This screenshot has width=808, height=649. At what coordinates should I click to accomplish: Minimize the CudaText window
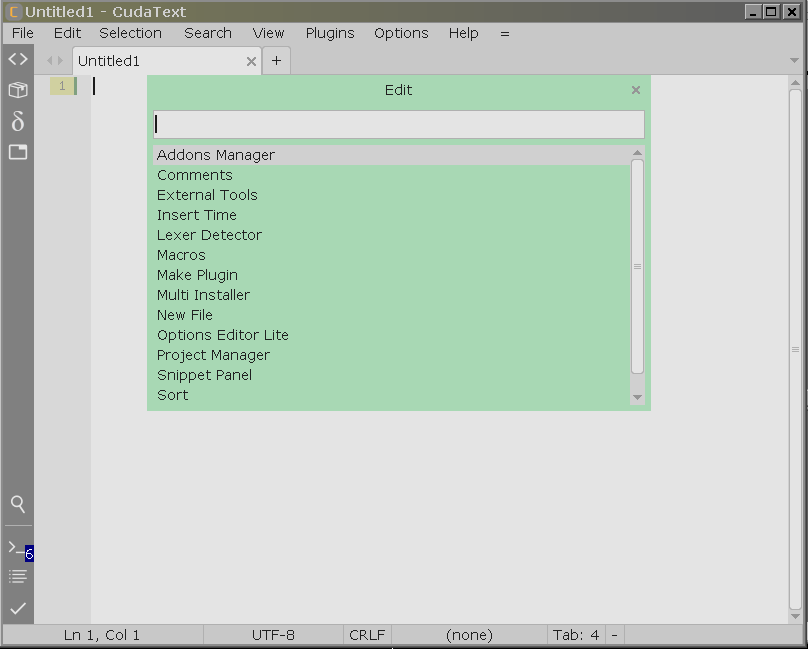point(753,12)
